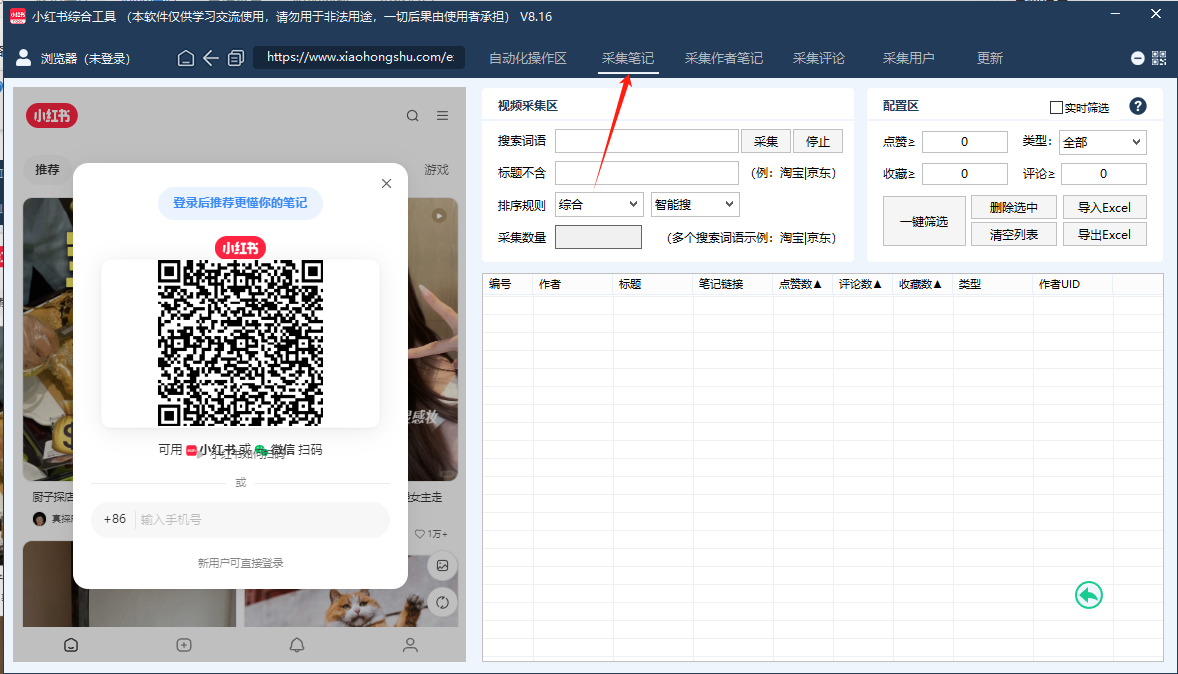The image size is (1178, 674).
Task: Open the 智能搜 dropdown
Action: (x=695, y=204)
